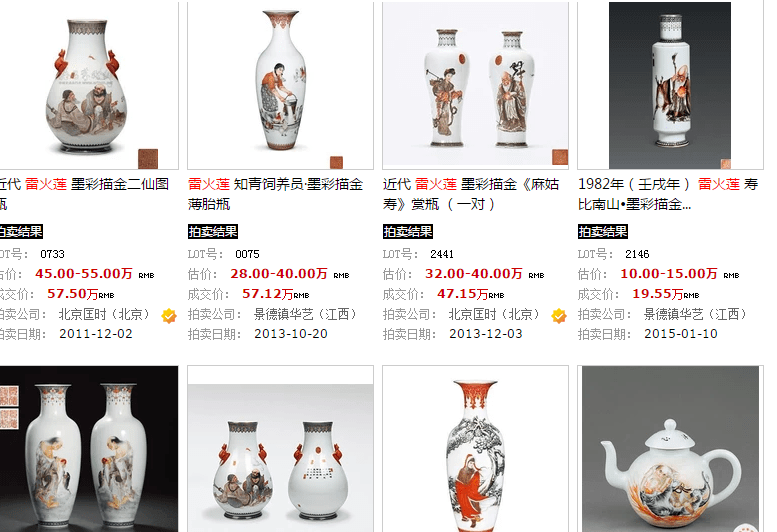Open the red-robed figure vase thumbnail
The height and width of the screenshot is (532, 777).
[475, 449]
